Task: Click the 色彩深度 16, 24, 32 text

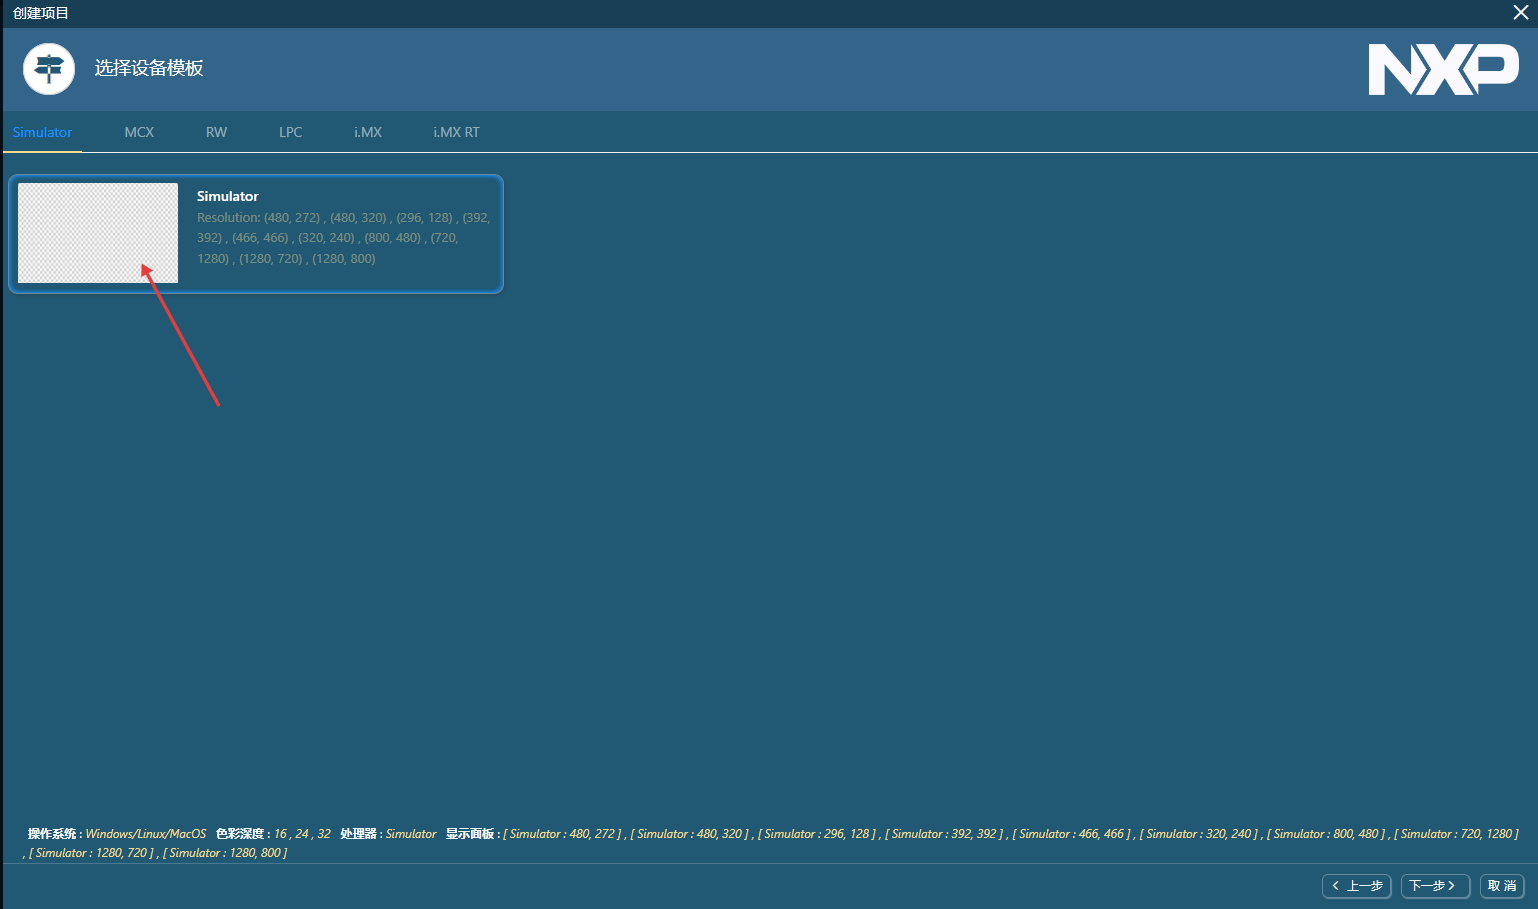Action: (x=273, y=834)
